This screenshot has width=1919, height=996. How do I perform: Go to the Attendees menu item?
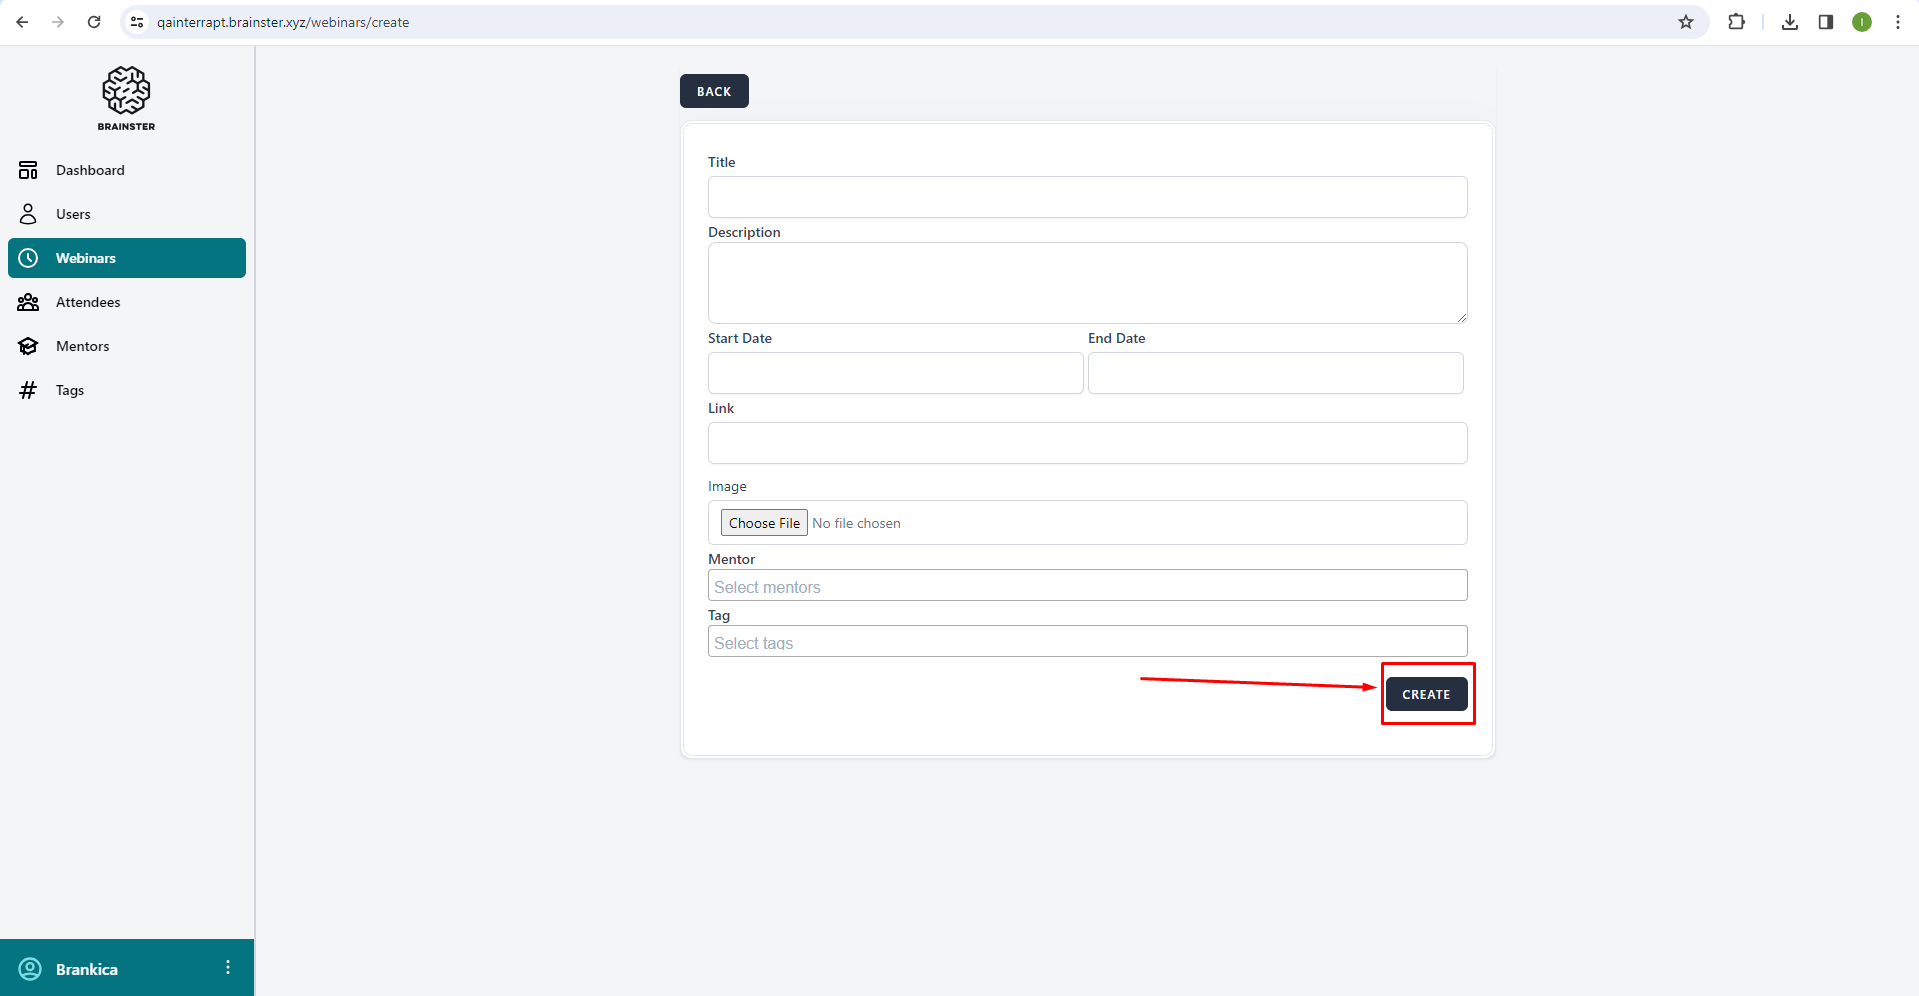[x=88, y=302]
